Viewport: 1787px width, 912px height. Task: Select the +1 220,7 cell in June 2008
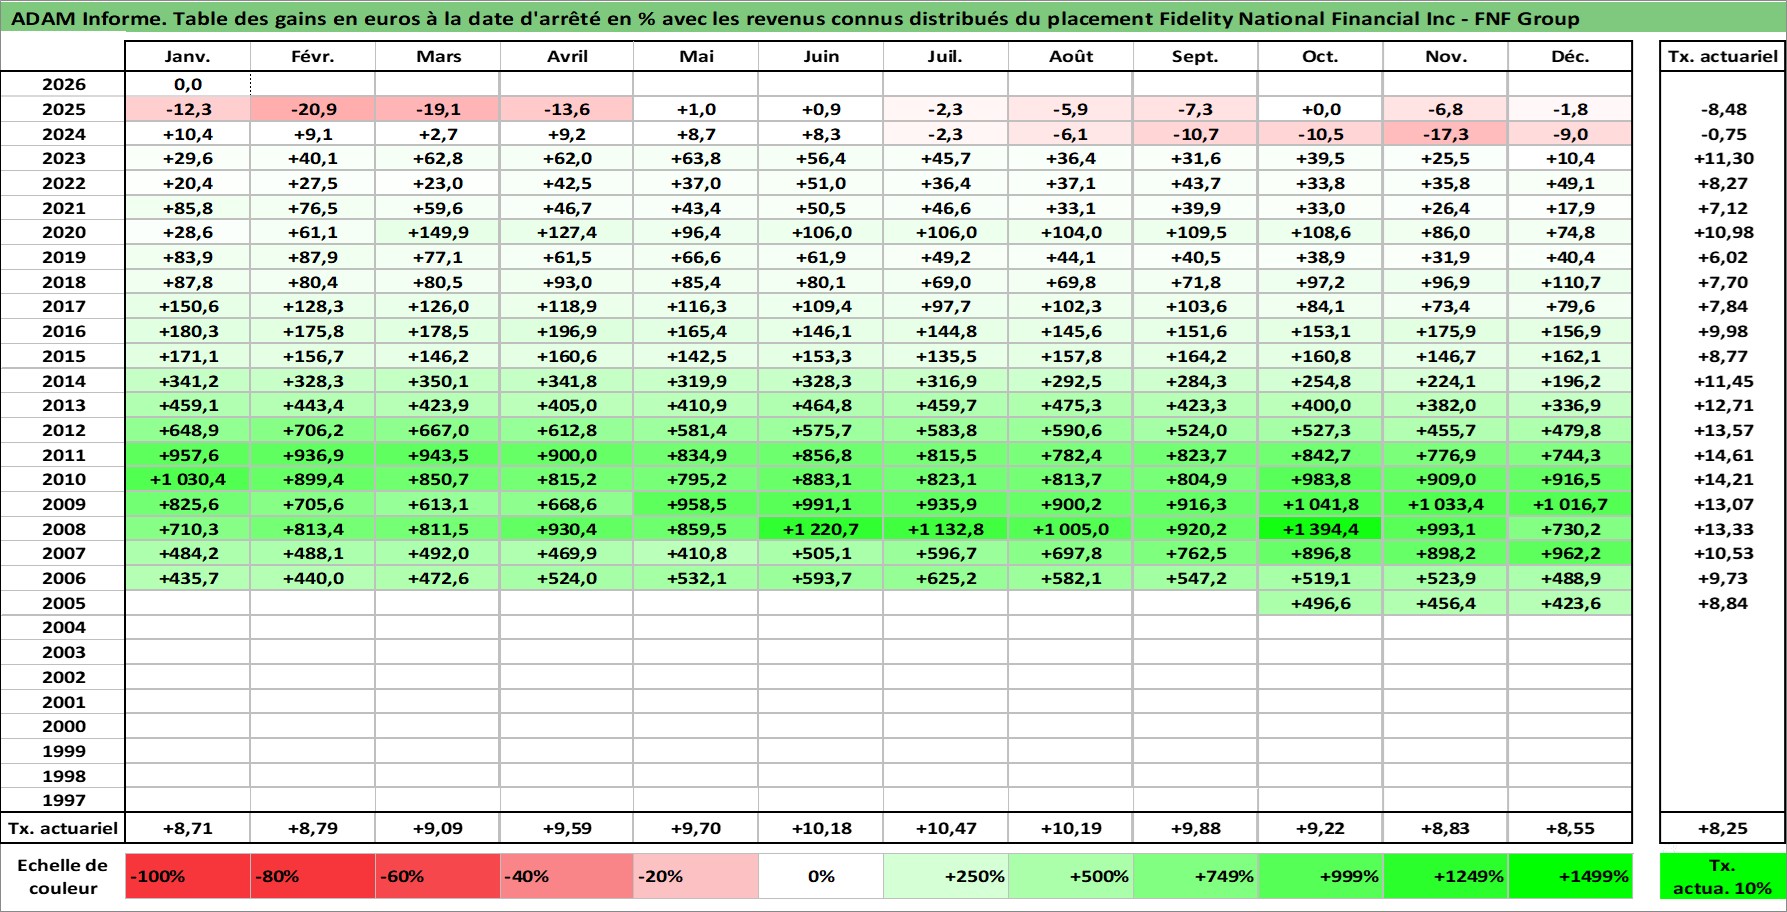click(821, 529)
